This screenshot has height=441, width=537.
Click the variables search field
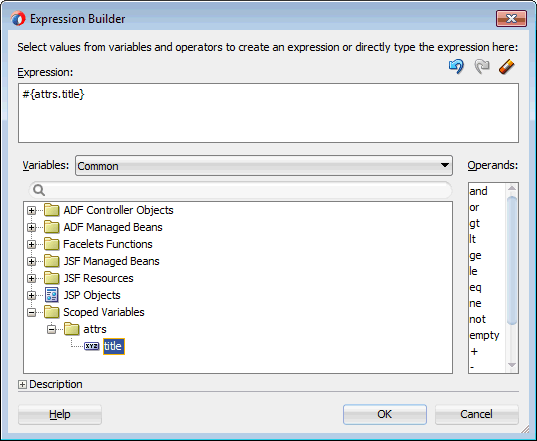click(240, 190)
